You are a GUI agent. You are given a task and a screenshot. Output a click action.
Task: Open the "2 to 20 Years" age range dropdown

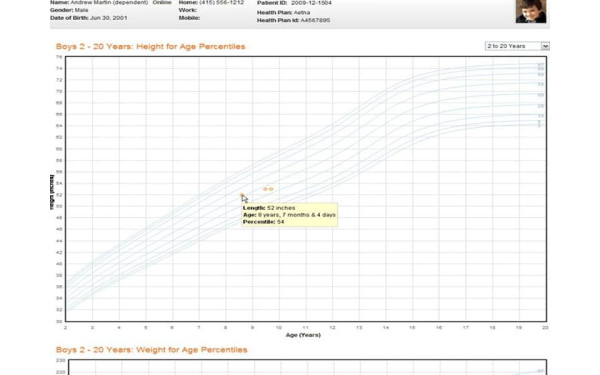517,46
